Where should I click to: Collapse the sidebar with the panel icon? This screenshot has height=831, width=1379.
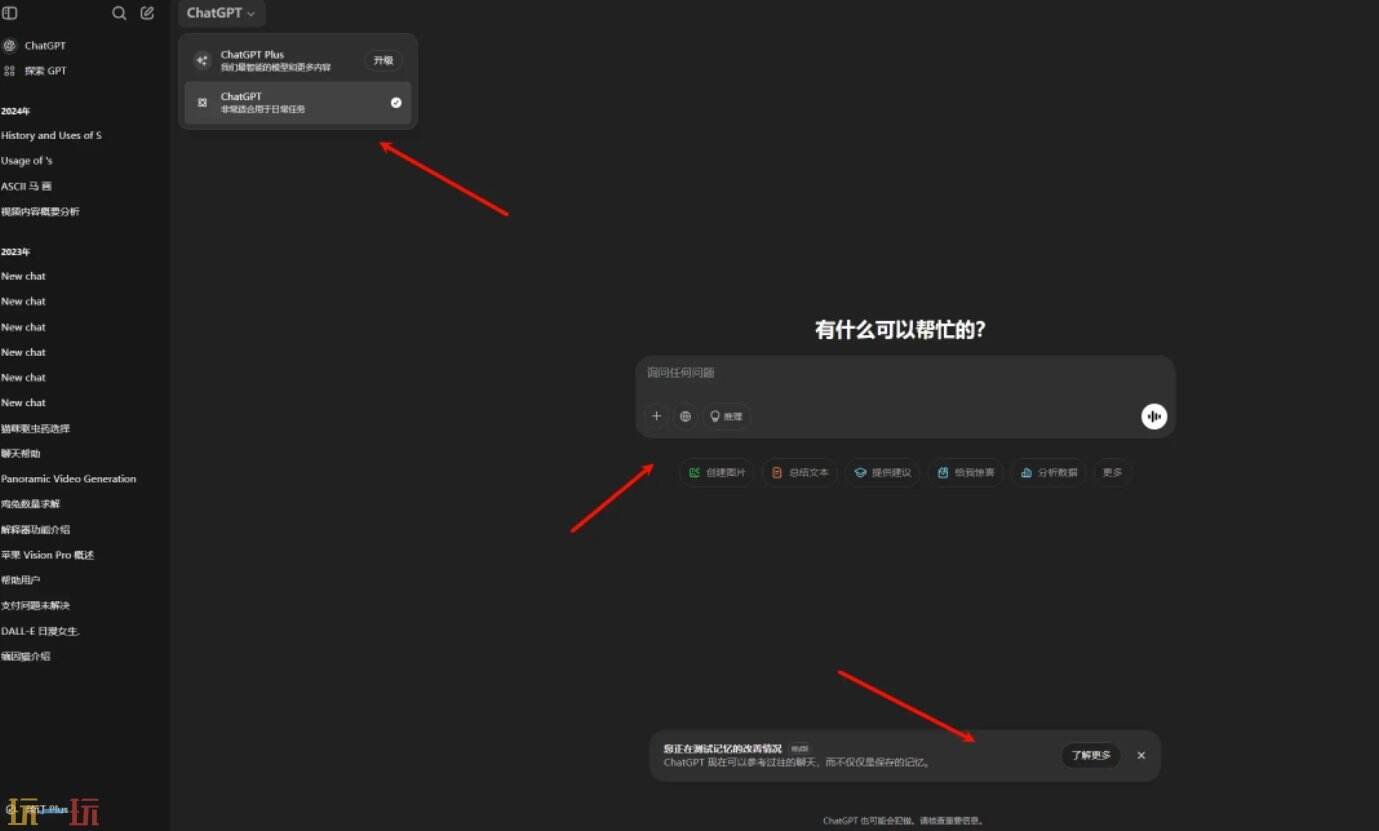[x=10, y=13]
